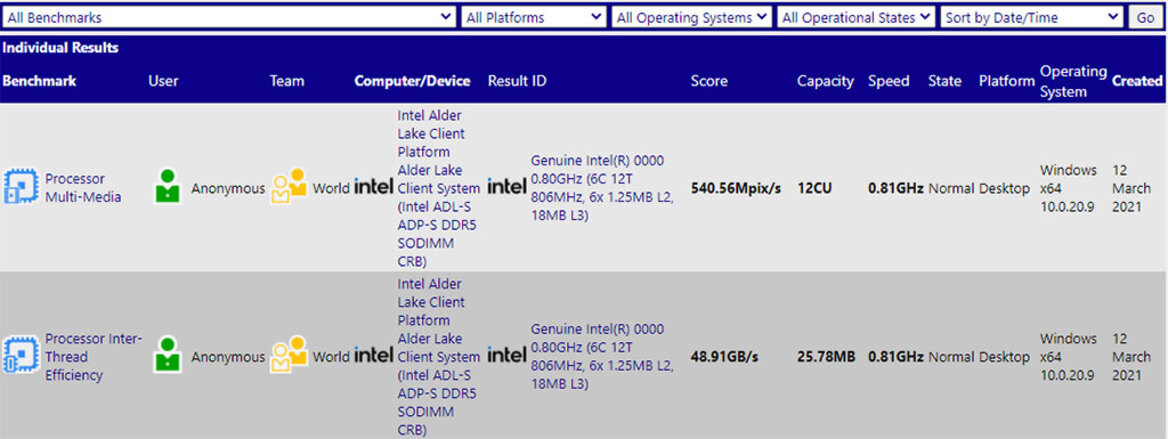
Task: Sort by the Created column header
Action: [x=1137, y=81]
